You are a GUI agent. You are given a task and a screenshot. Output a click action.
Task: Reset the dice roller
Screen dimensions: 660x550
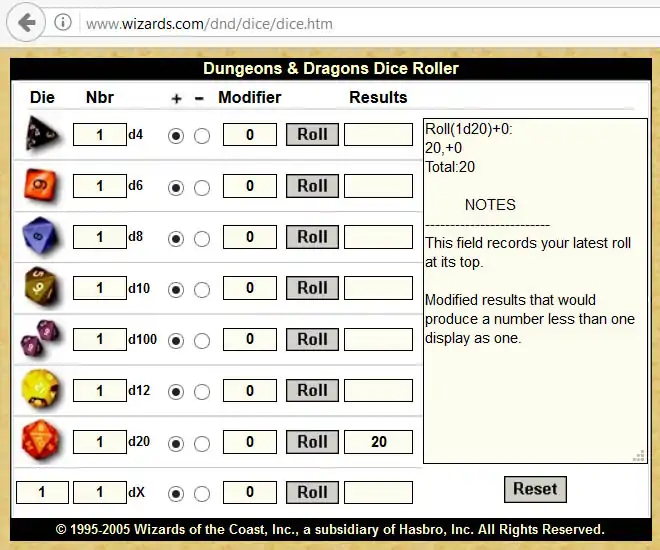tap(535, 489)
